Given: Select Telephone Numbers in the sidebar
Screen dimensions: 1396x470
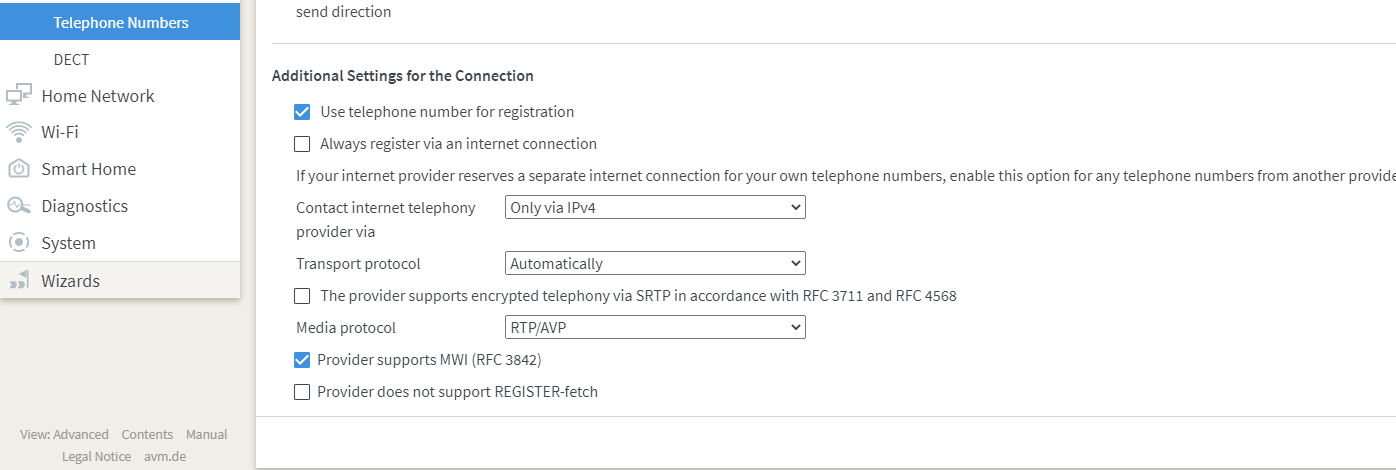Looking at the screenshot, I should [120, 22].
